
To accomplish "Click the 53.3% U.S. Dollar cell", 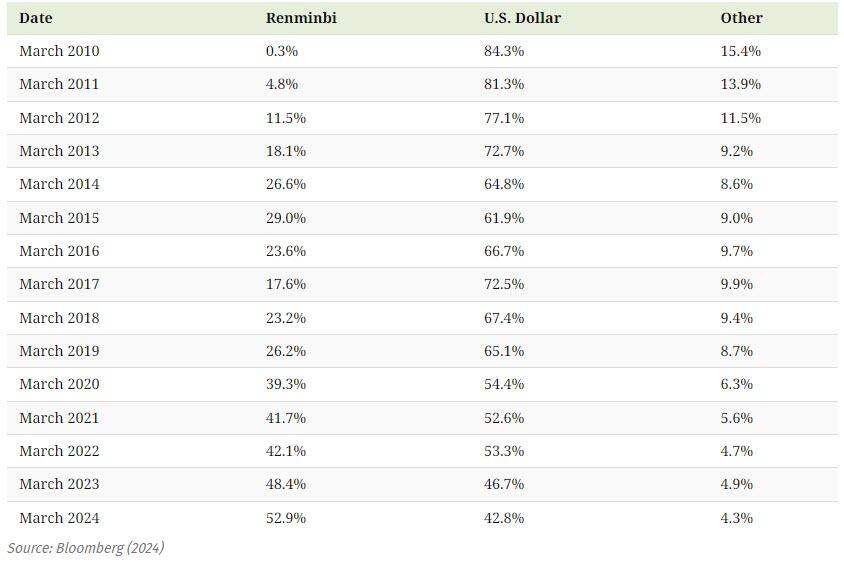I will pos(504,451).
